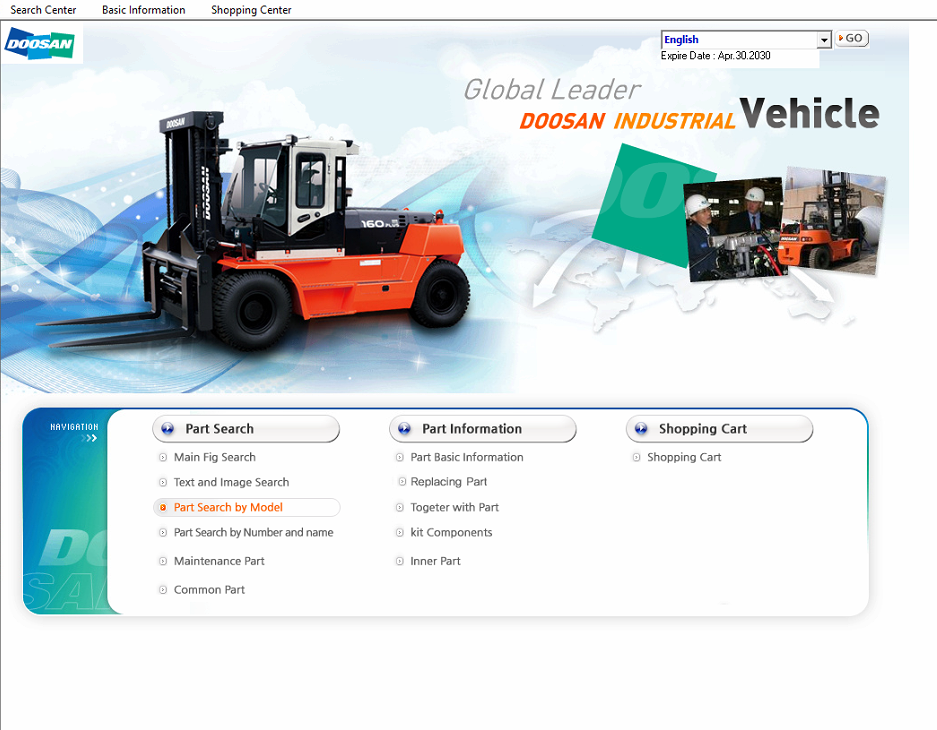937x730 pixels.
Task: Open Text and Image Search link
Action: tap(231, 482)
